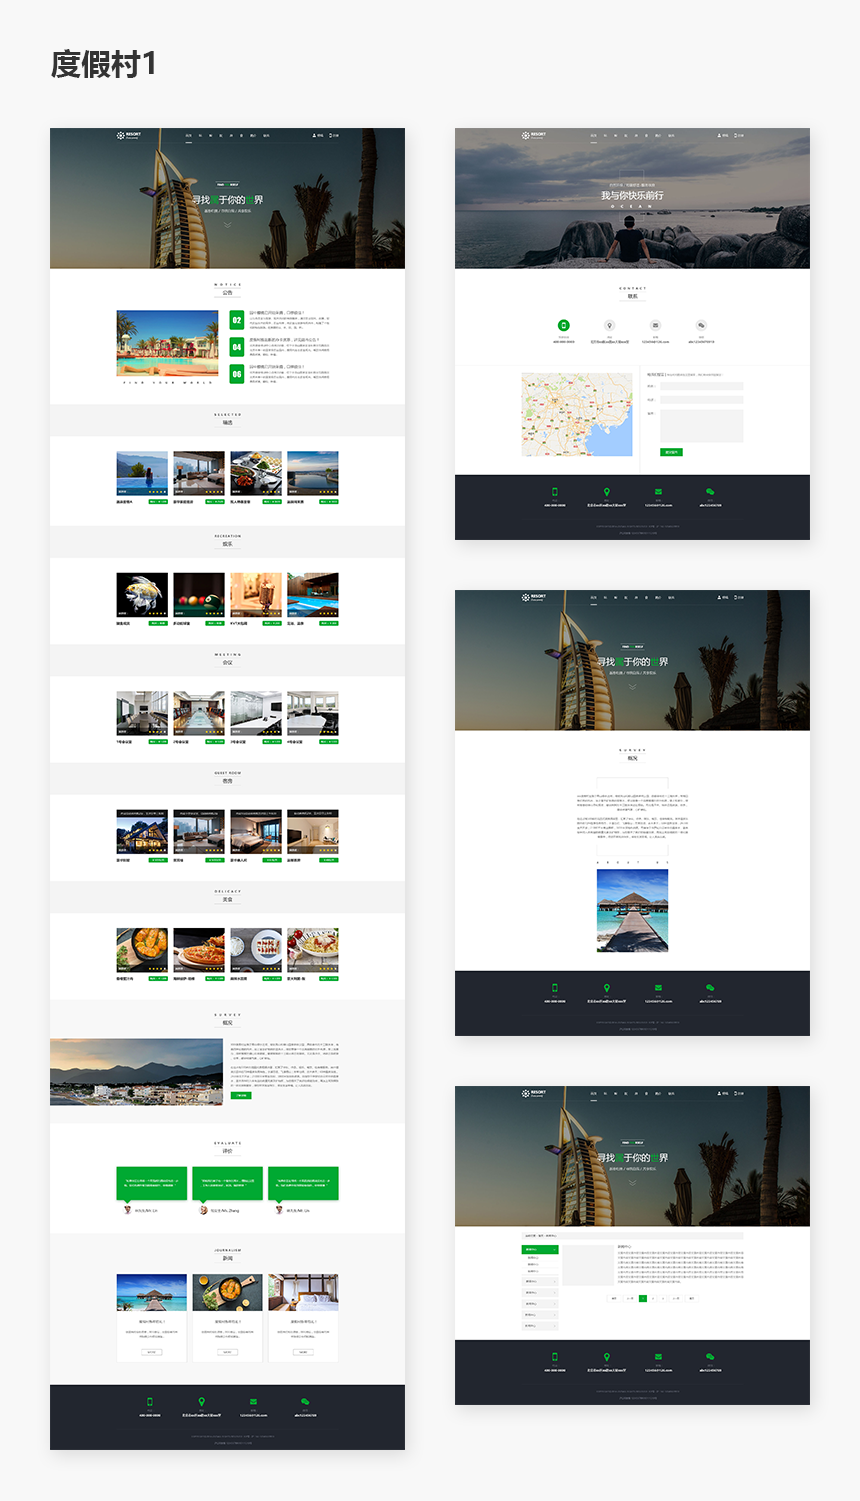Click the grey WeChat icon in the contact section
This screenshot has width=860, height=1501.
[x=701, y=325]
